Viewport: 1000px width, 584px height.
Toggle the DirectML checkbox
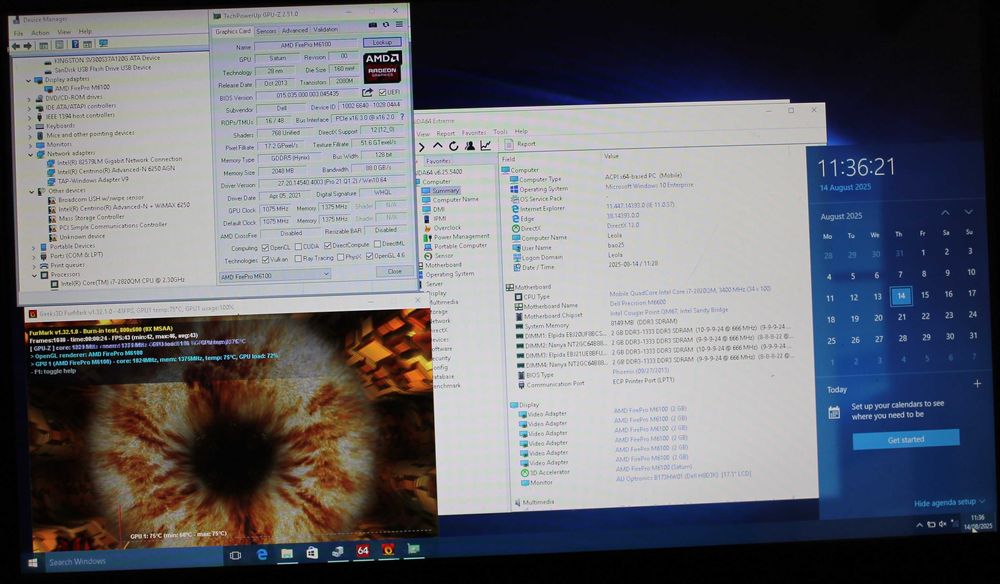(x=377, y=244)
